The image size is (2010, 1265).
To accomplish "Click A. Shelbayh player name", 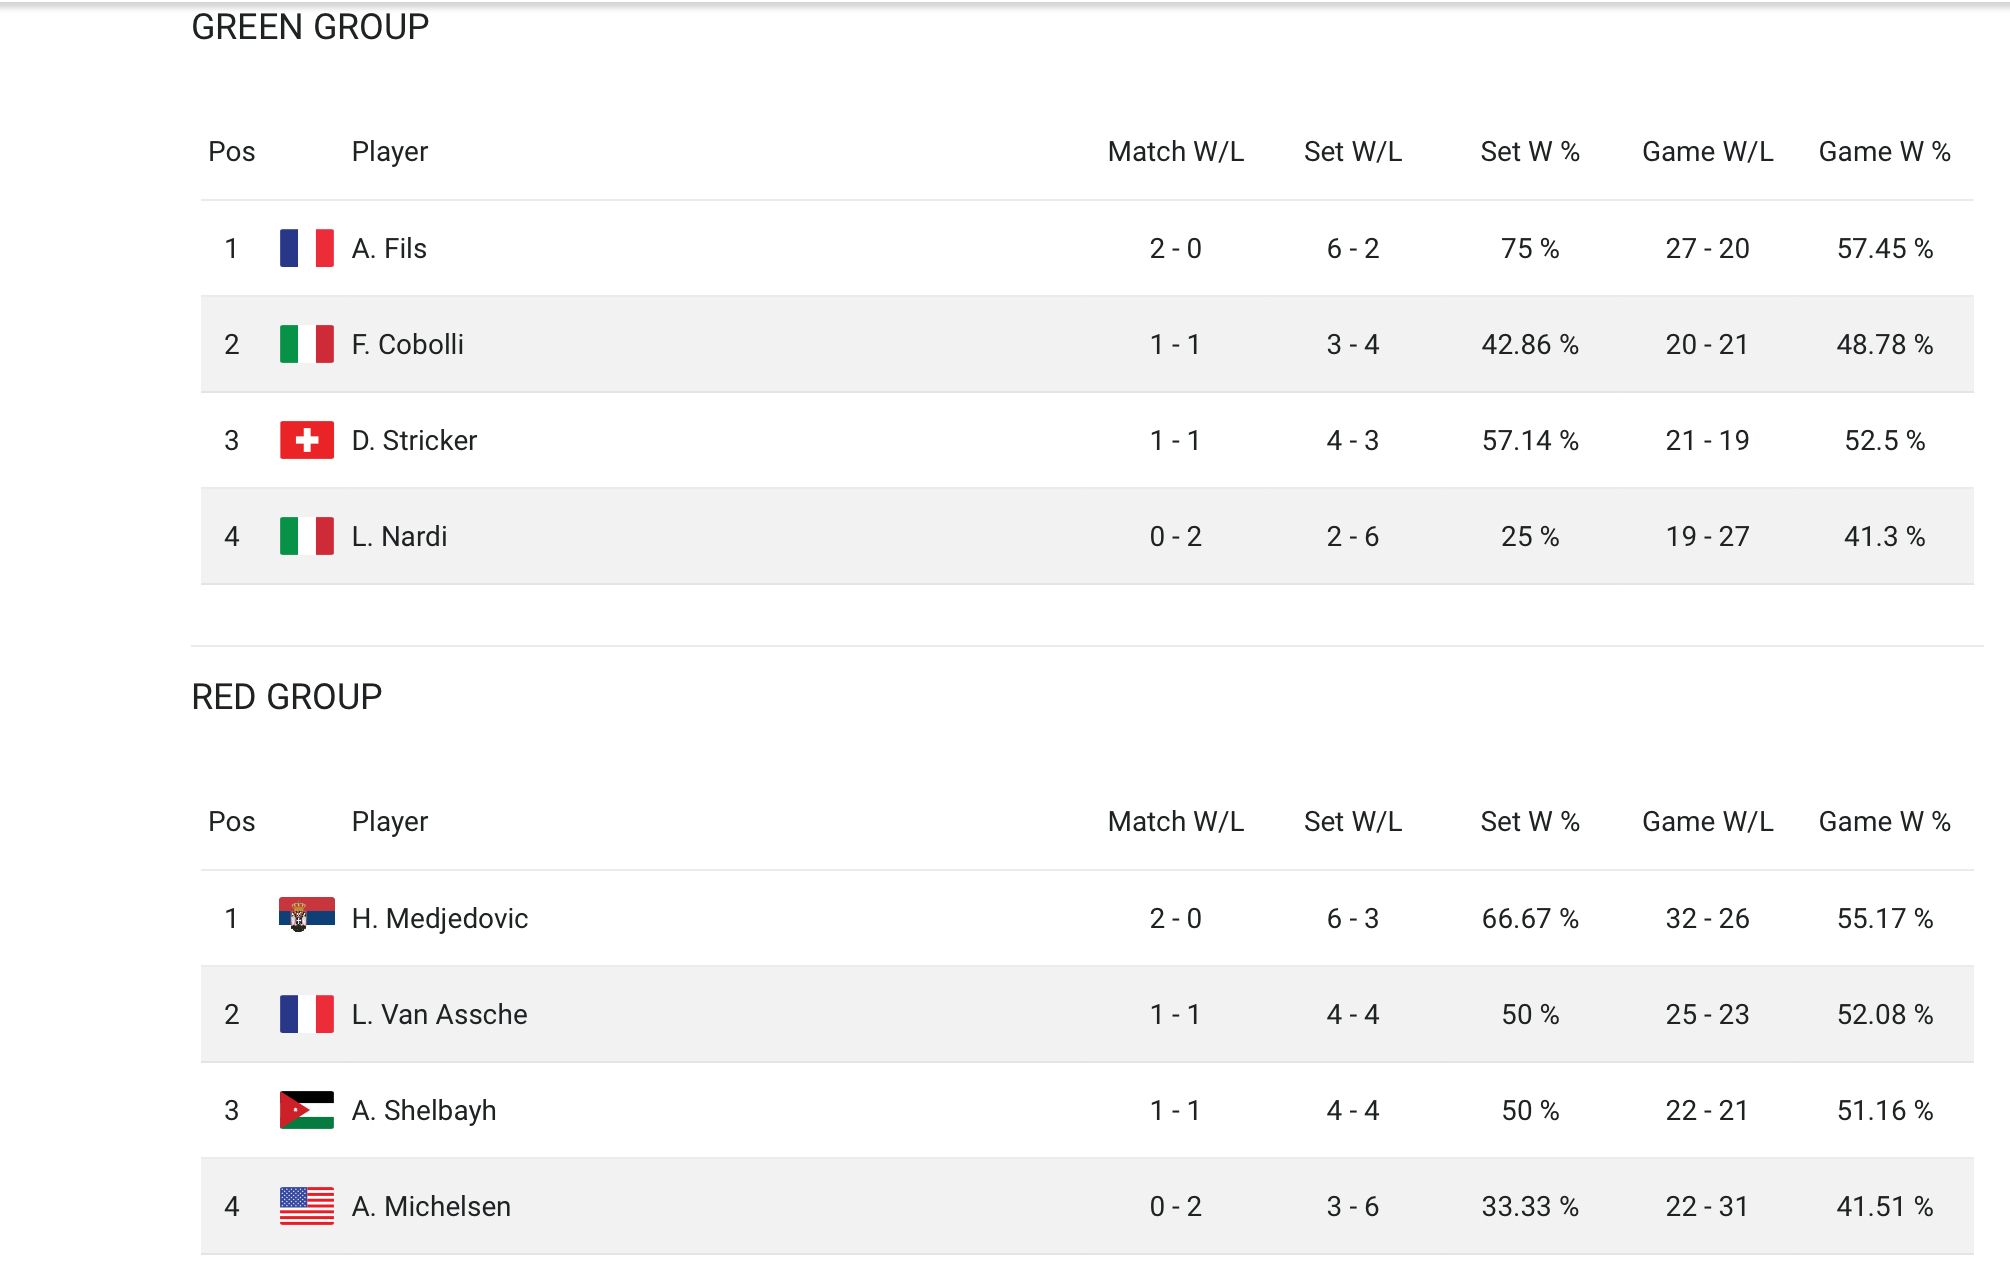I will pyautogui.click(x=423, y=1110).
